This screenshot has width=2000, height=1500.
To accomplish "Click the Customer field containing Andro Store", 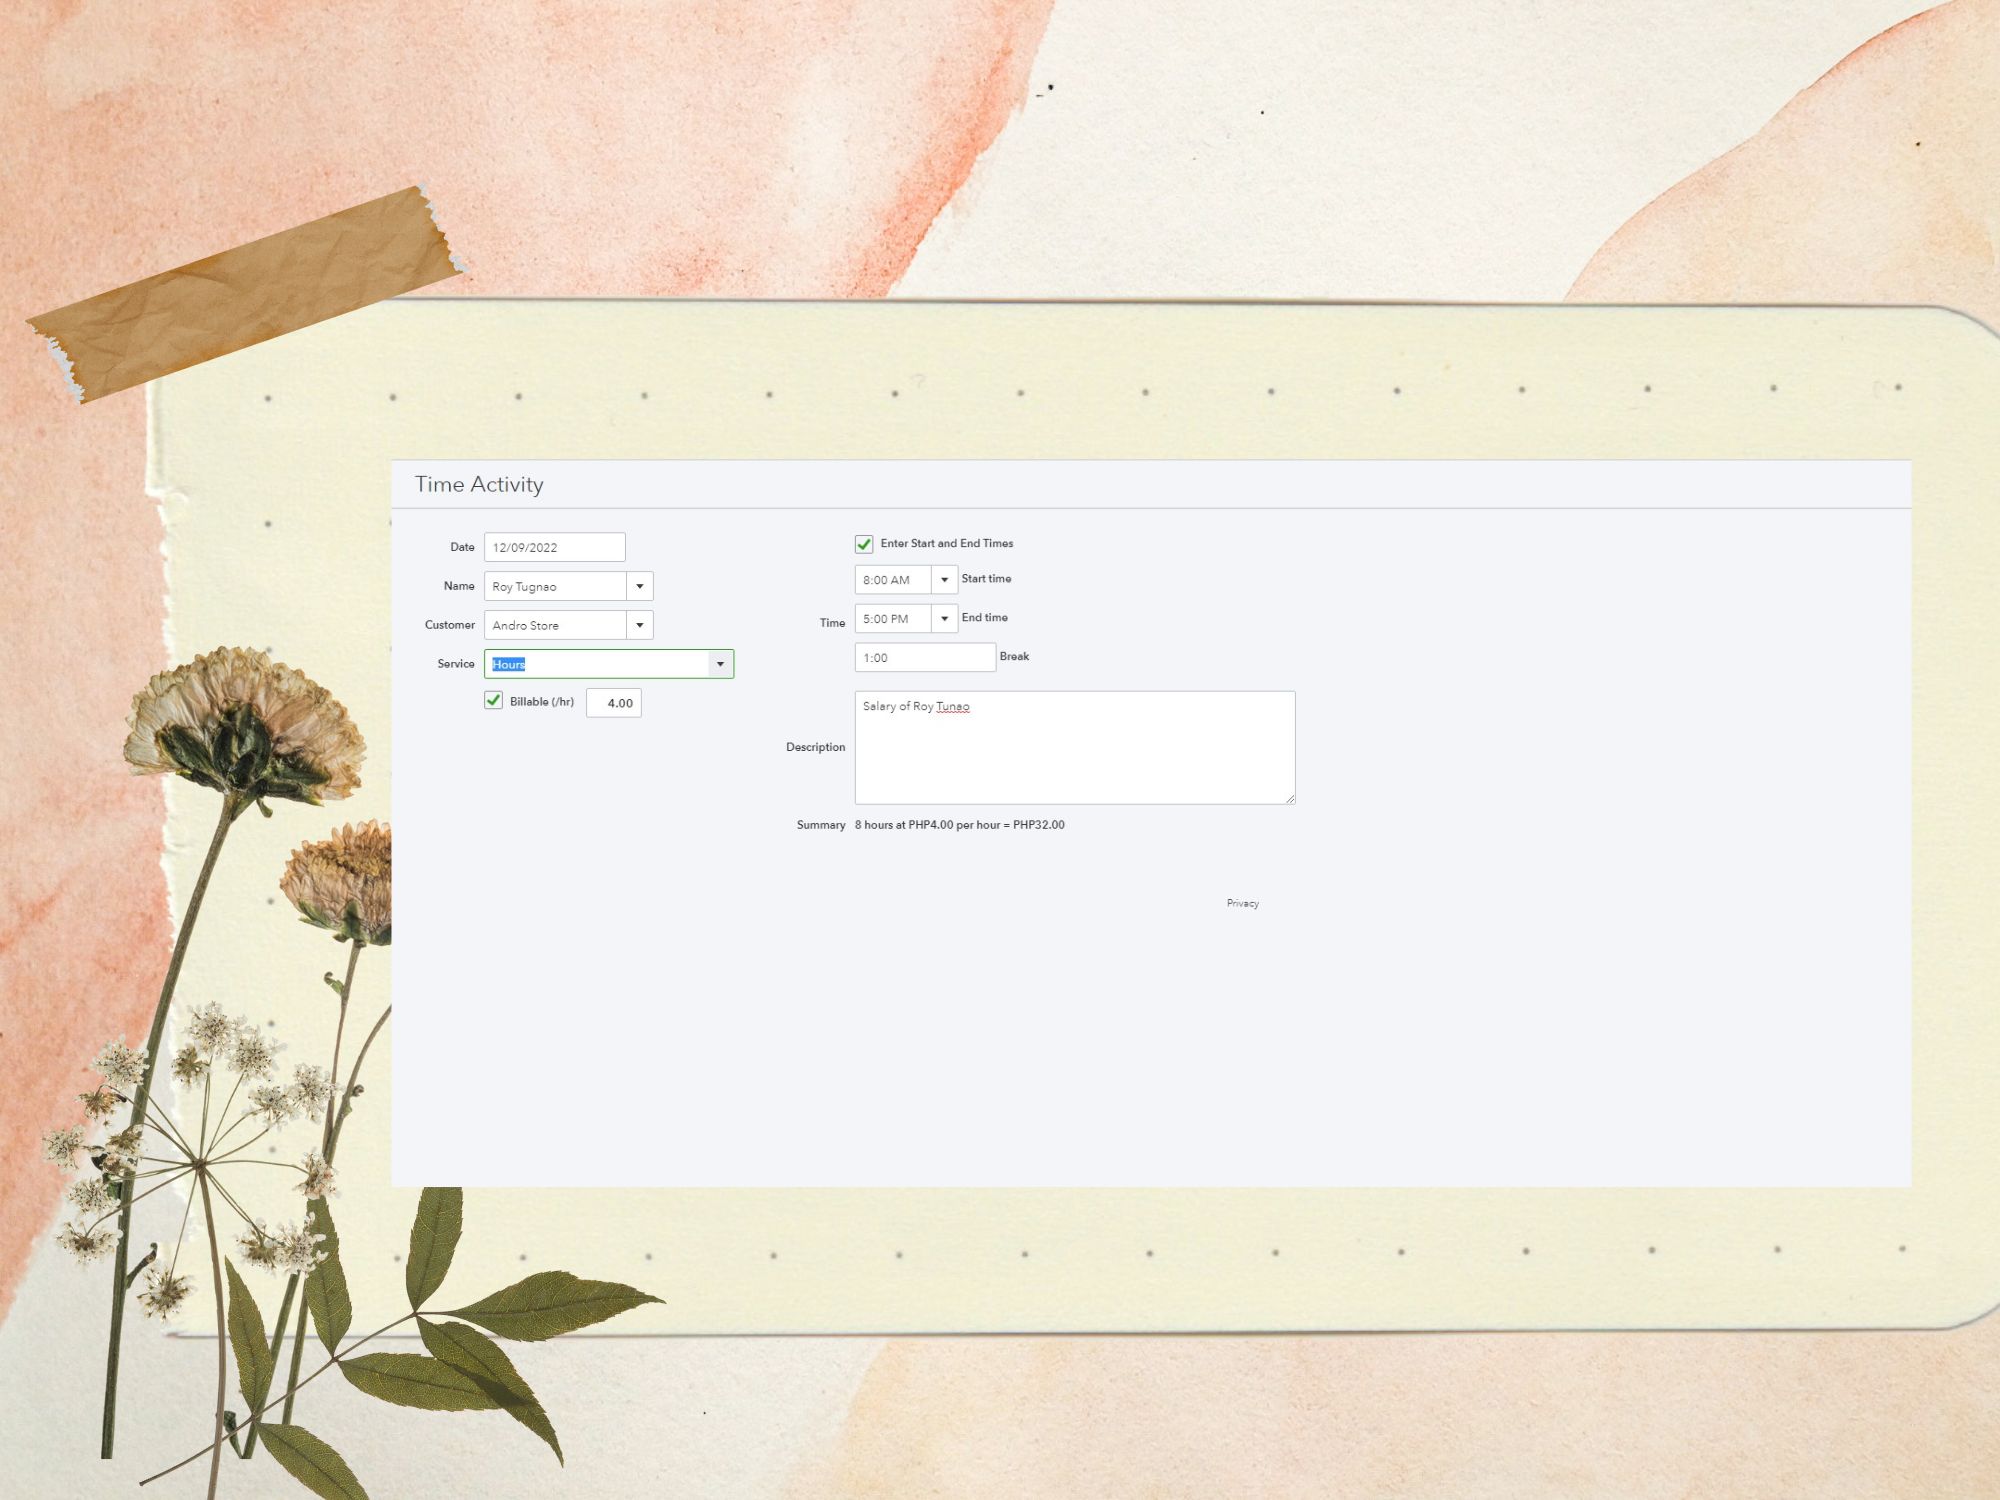I will pos(555,625).
